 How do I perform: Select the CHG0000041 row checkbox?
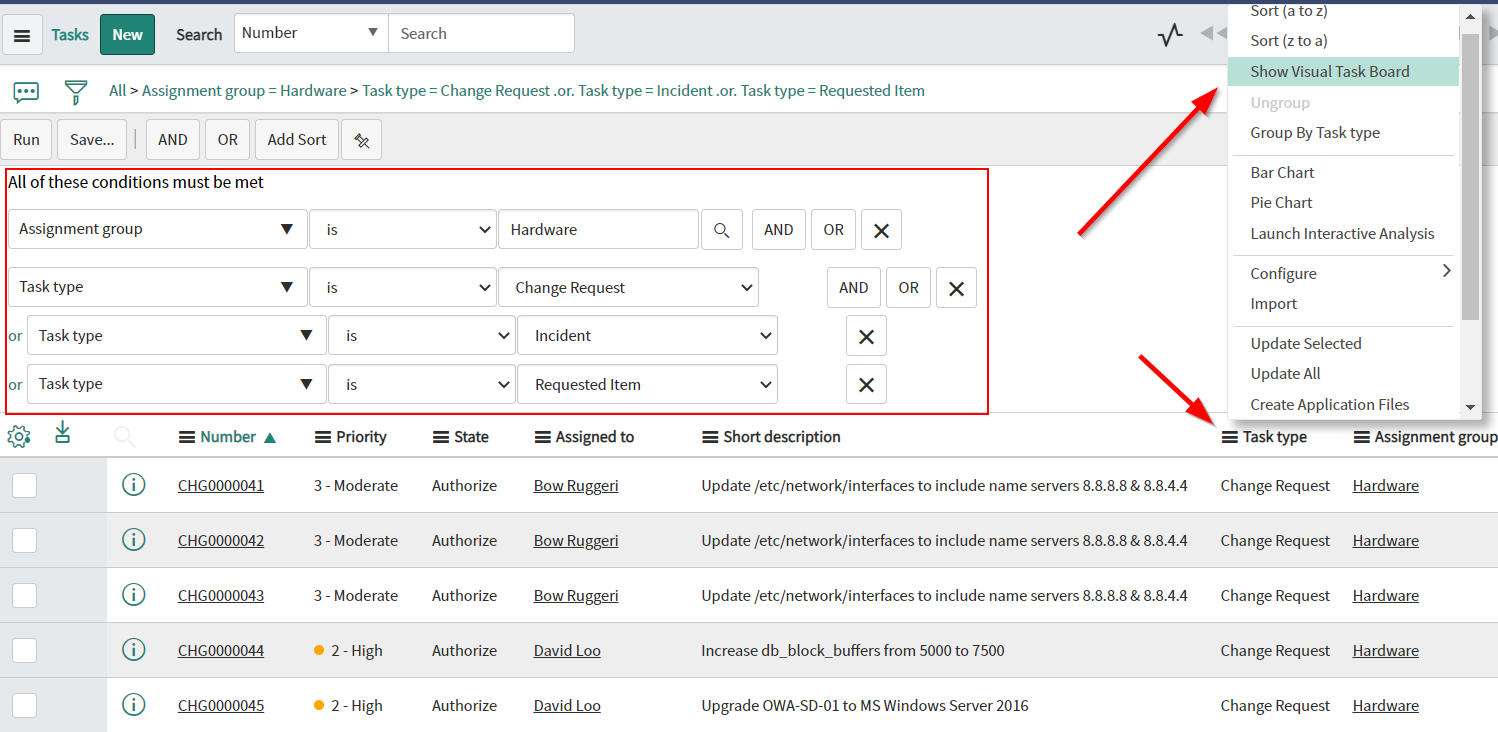(24, 485)
